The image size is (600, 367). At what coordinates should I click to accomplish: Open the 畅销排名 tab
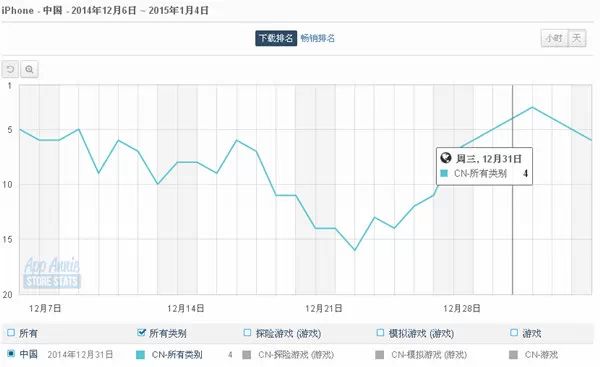[x=318, y=38]
